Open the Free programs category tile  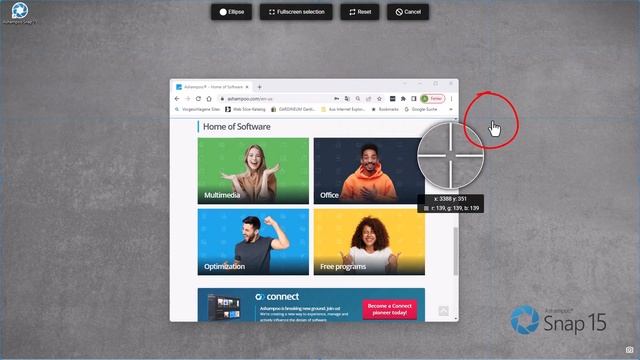tap(369, 242)
